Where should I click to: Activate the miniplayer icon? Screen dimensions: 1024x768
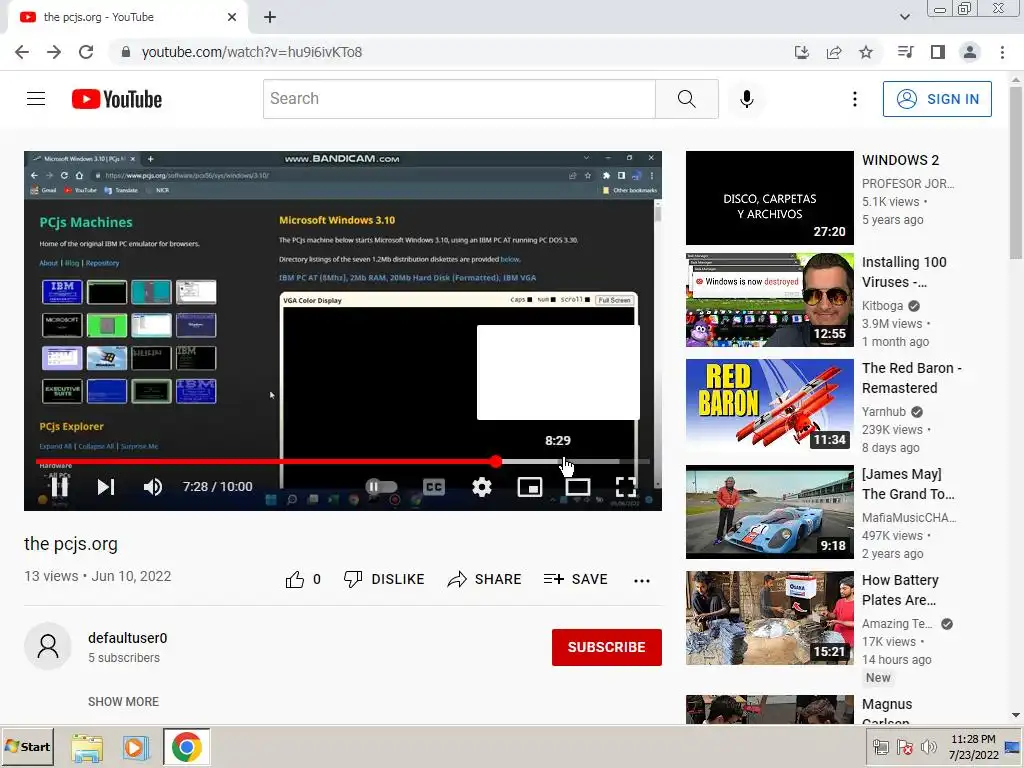click(530, 487)
